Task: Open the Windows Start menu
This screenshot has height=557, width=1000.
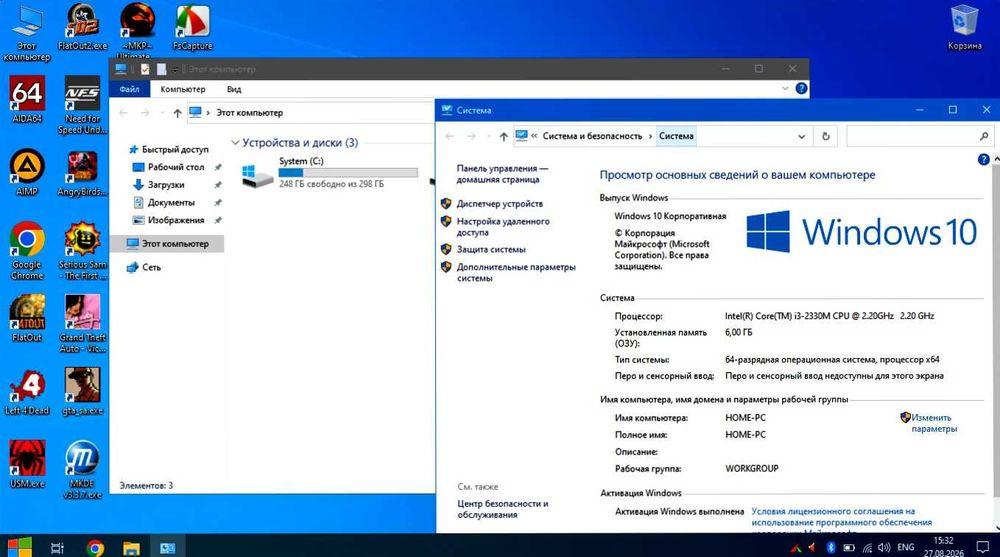Action: [x=19, y=547]
